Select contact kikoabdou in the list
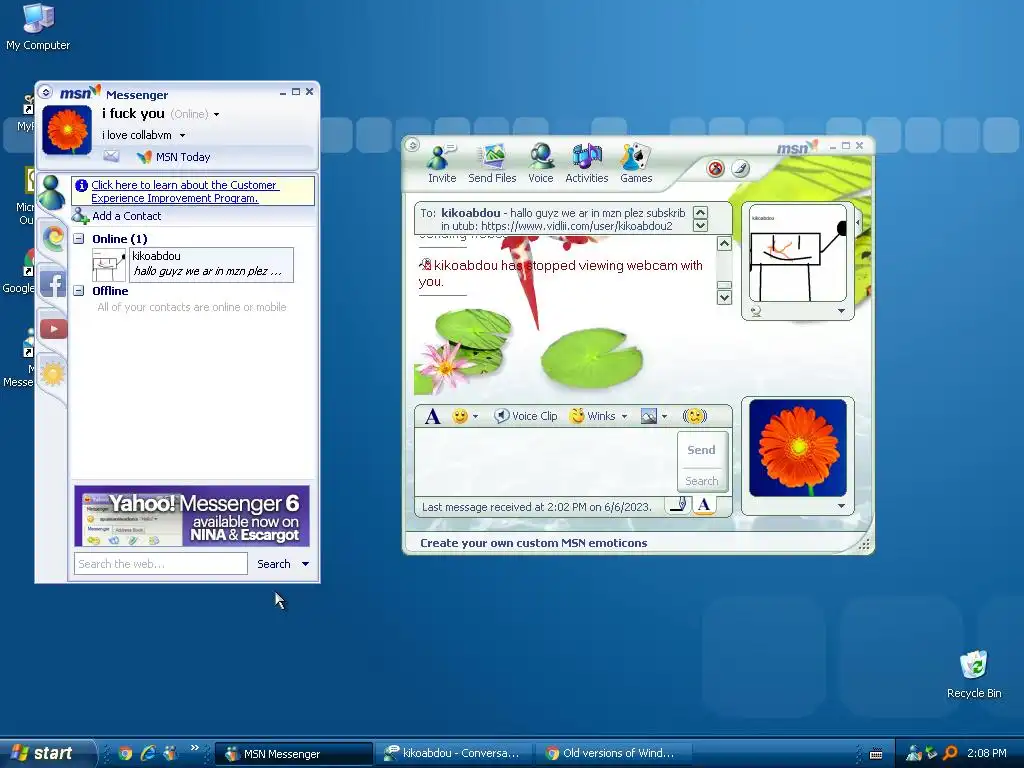This screenshot has height=768, width=1024. click(x=193, y=264)
